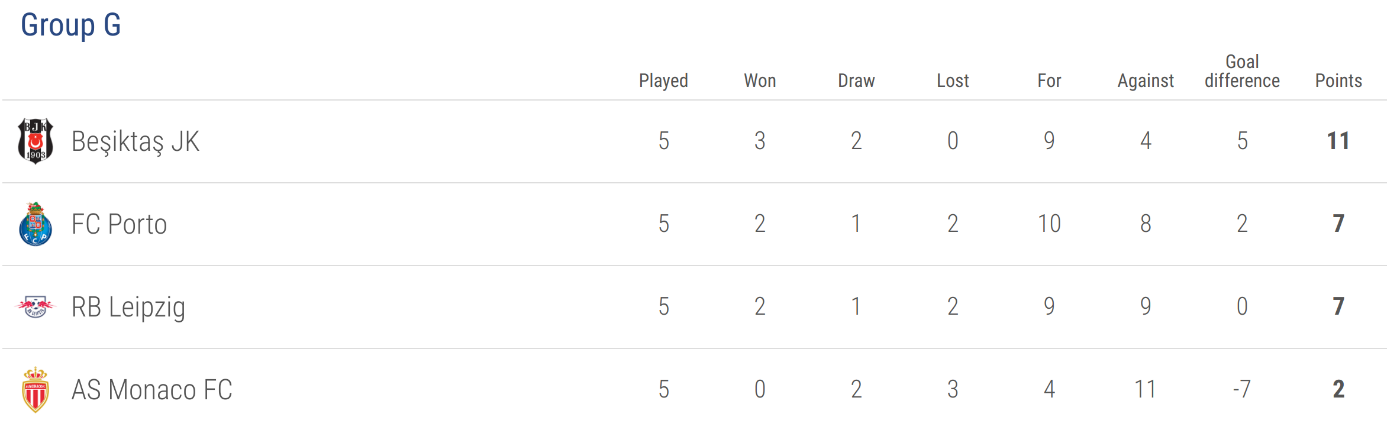Click the AS Monaco FC club crest

click(x=36, y=390)
